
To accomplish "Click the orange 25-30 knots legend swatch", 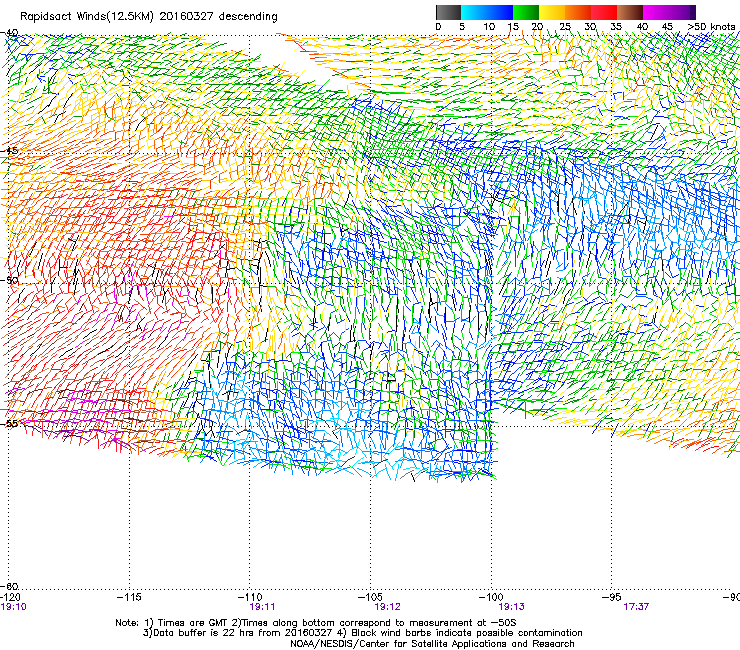I will 578,12.
